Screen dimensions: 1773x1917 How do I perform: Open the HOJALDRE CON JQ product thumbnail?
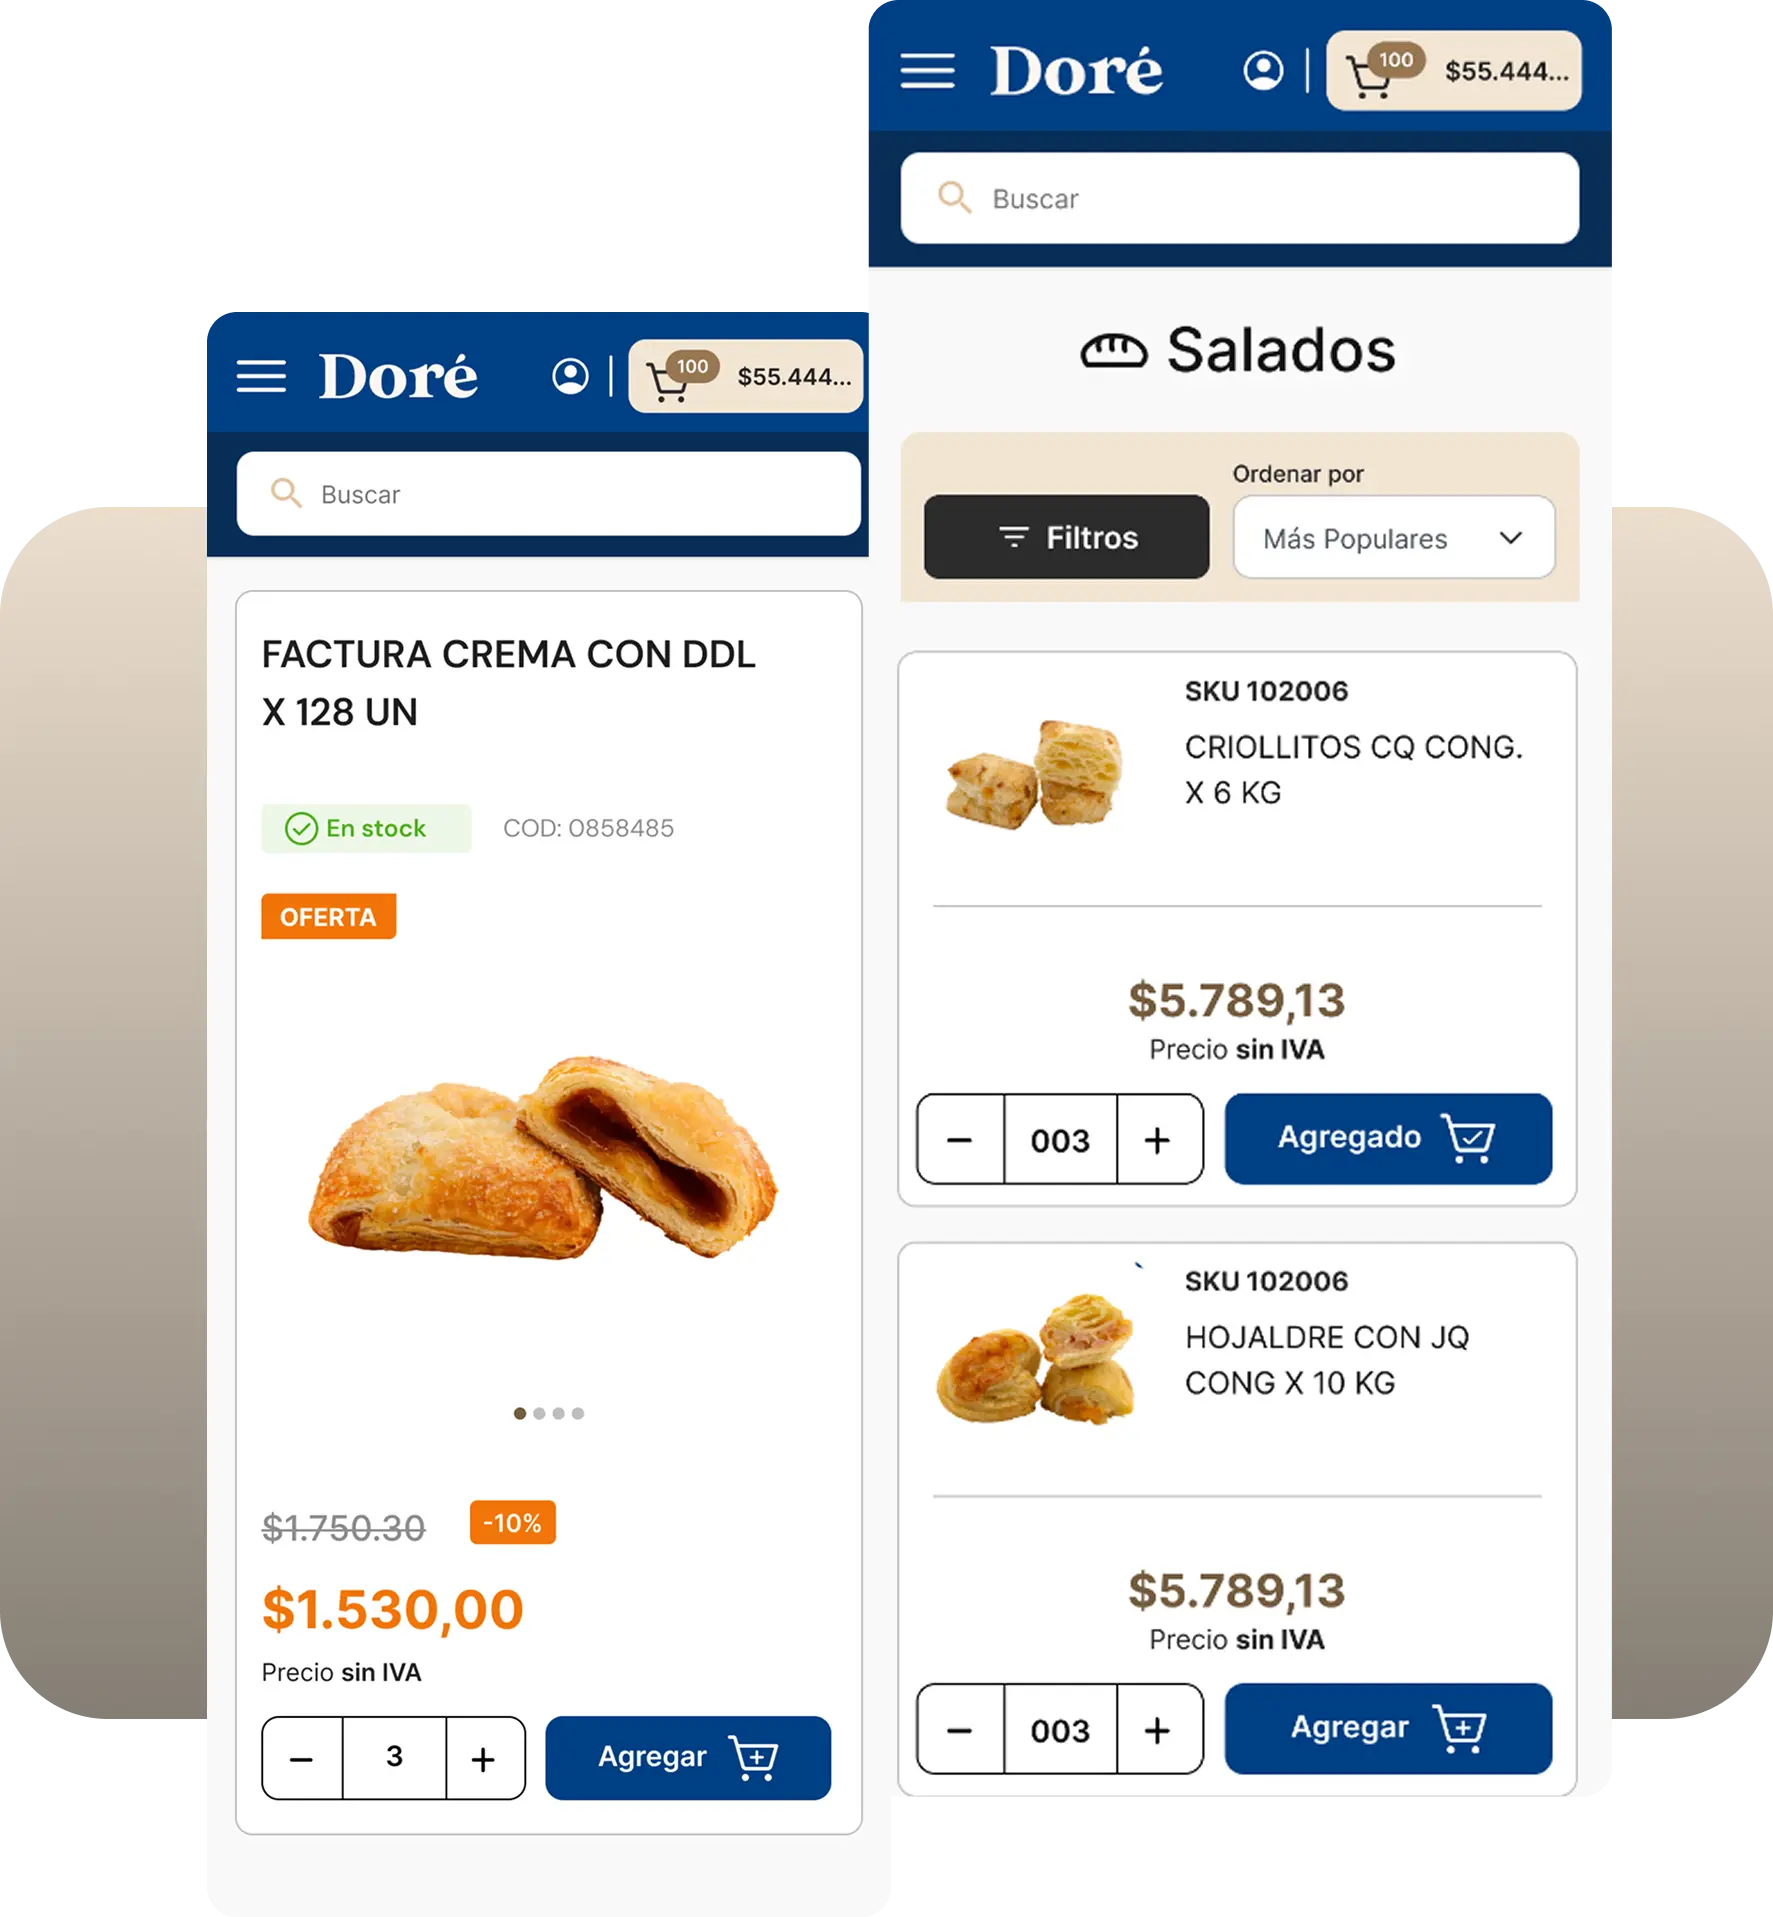click(1036, 1359)
